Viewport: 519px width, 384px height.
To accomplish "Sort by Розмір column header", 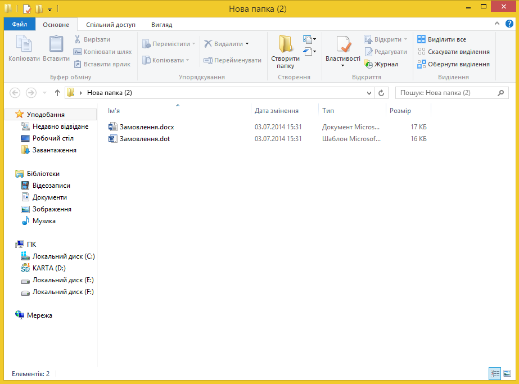I will tap(400, 111).
